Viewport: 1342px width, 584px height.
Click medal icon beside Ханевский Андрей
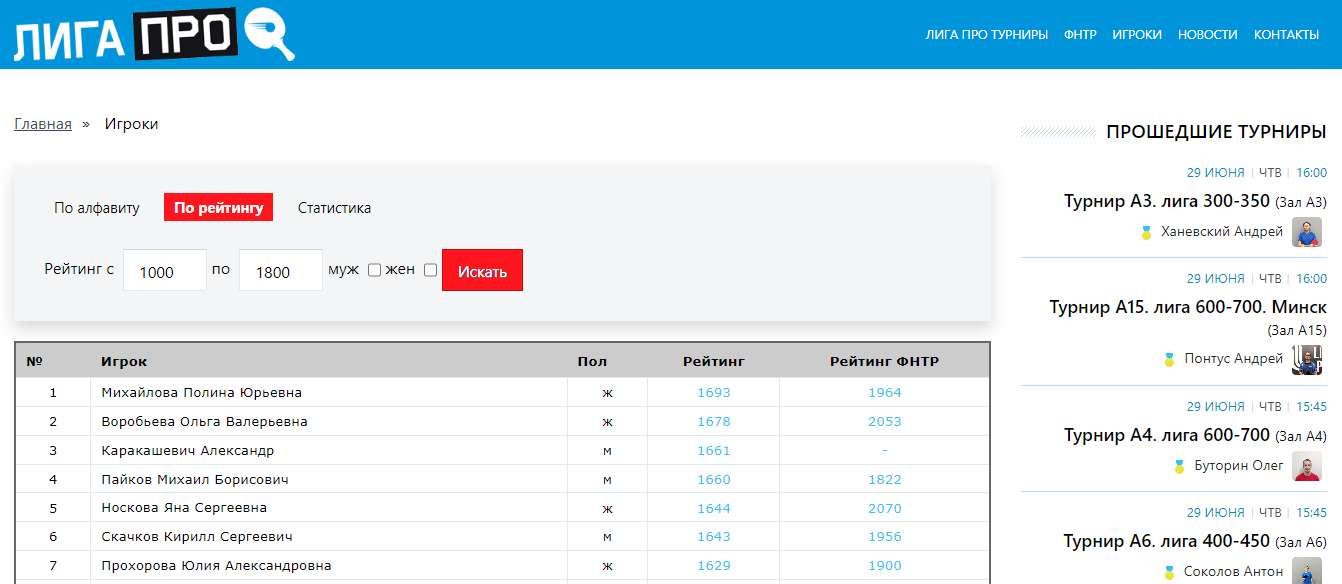(1147, 233)
